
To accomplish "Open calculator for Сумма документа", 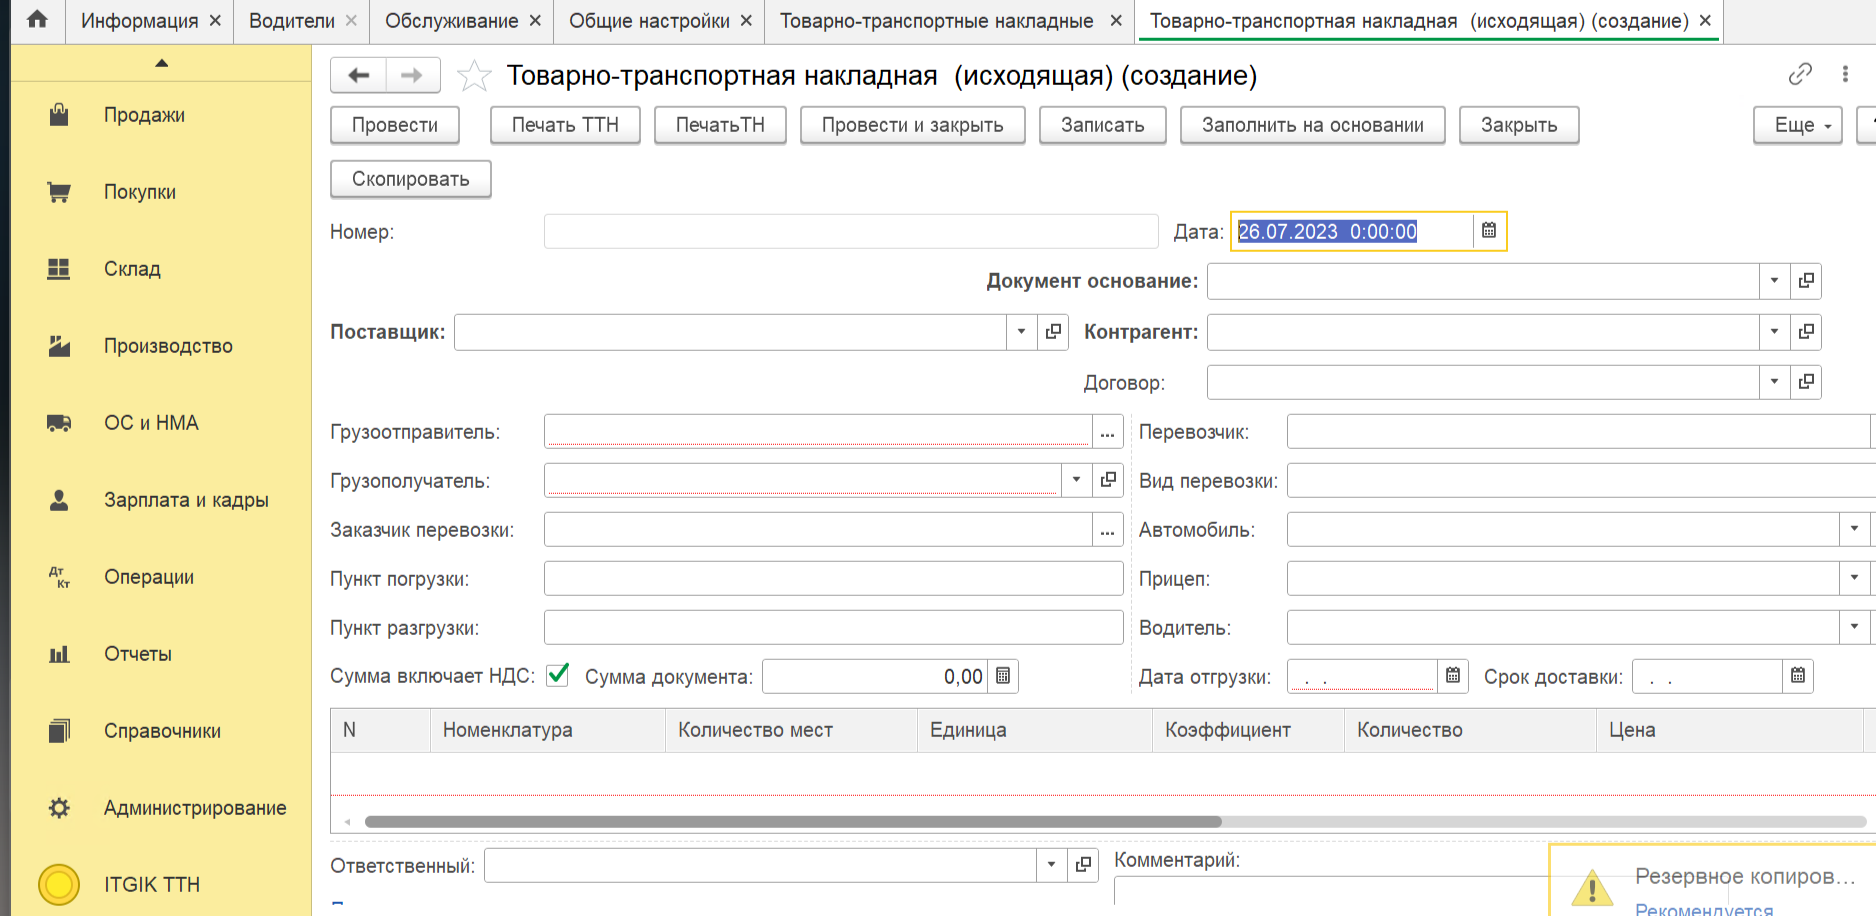I will [x=1003, y=677].
